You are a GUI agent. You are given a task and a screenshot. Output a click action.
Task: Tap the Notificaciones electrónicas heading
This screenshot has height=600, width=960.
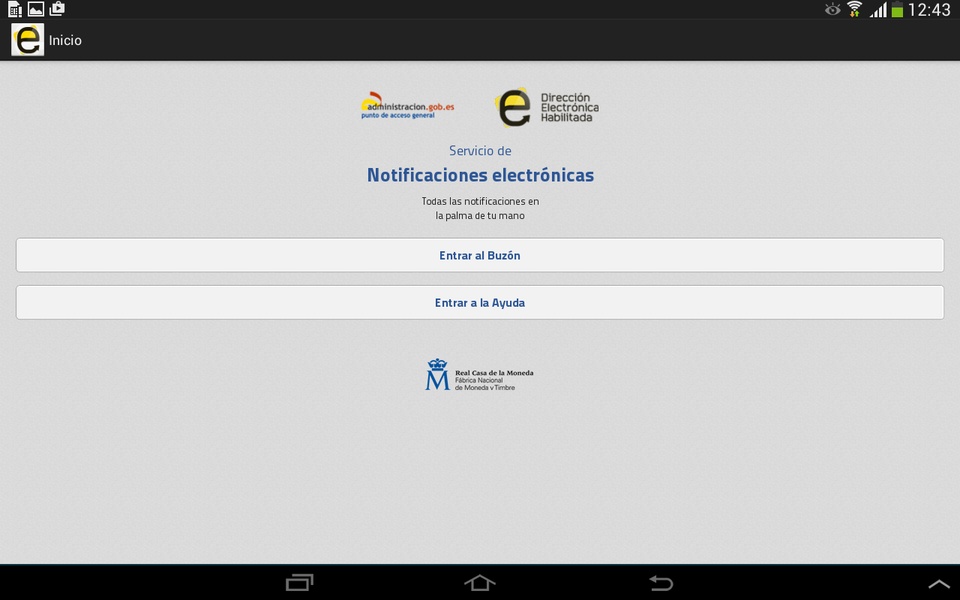click(x=480, y=175)
